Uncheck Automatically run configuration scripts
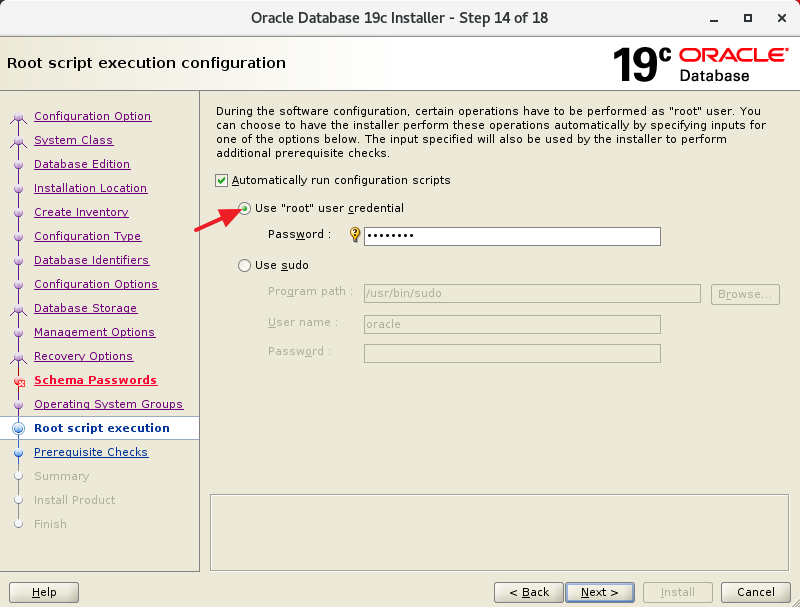 click(x=221, y=181)
